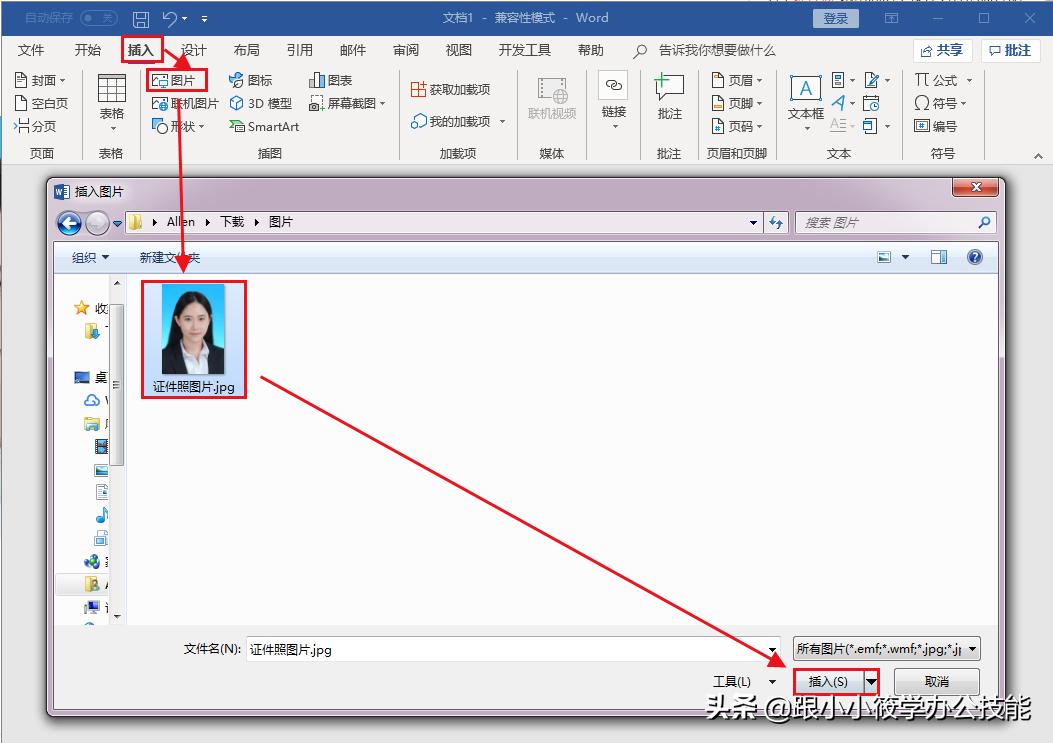Expand the Shapes (形状) dropdown
Screen dimensions: 1053x743
click(176, 126)
